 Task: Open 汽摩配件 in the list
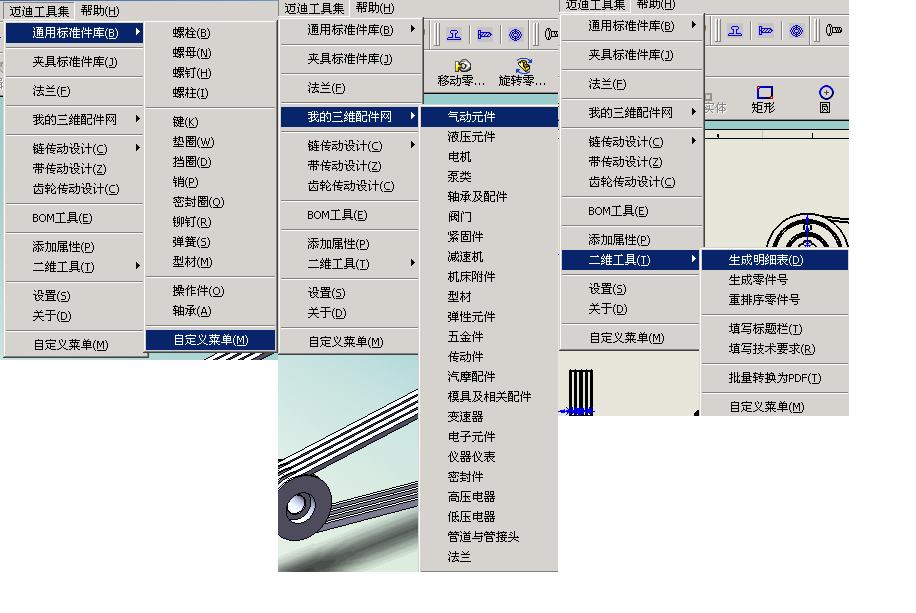point(471,376)
